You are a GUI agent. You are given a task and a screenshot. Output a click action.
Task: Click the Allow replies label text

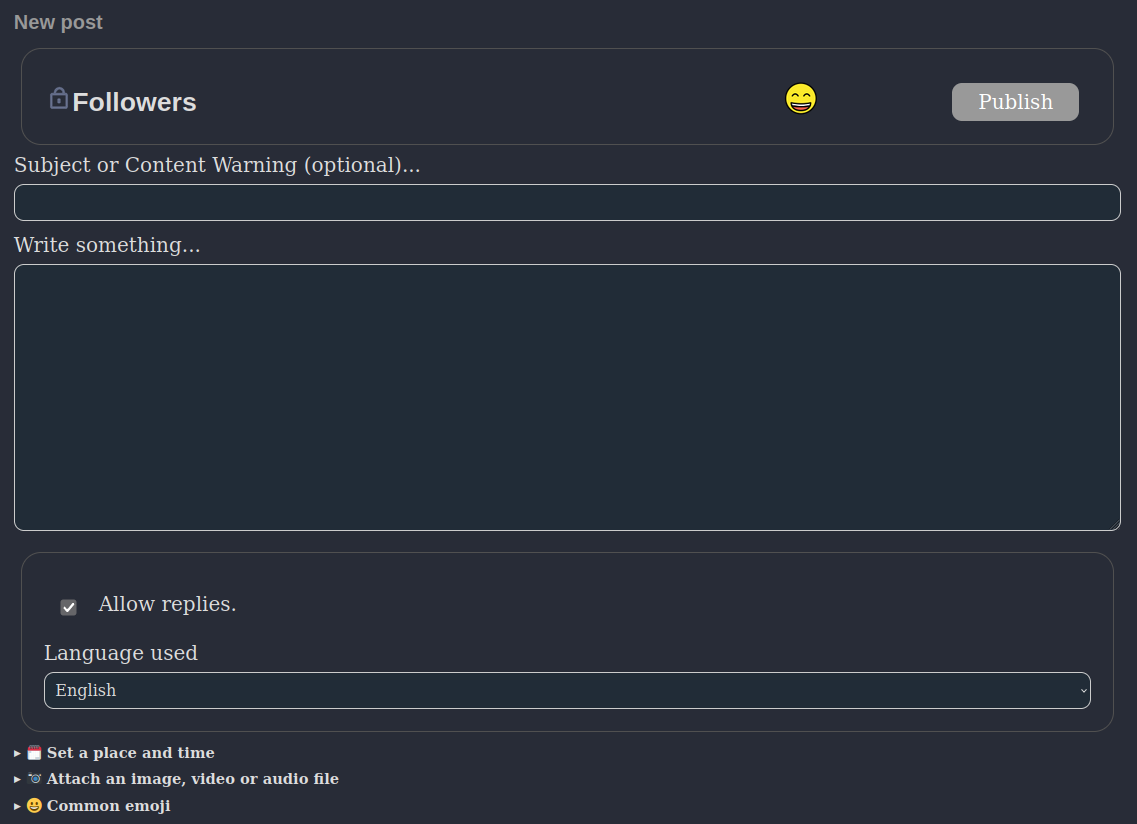click(x=166, y=604)
